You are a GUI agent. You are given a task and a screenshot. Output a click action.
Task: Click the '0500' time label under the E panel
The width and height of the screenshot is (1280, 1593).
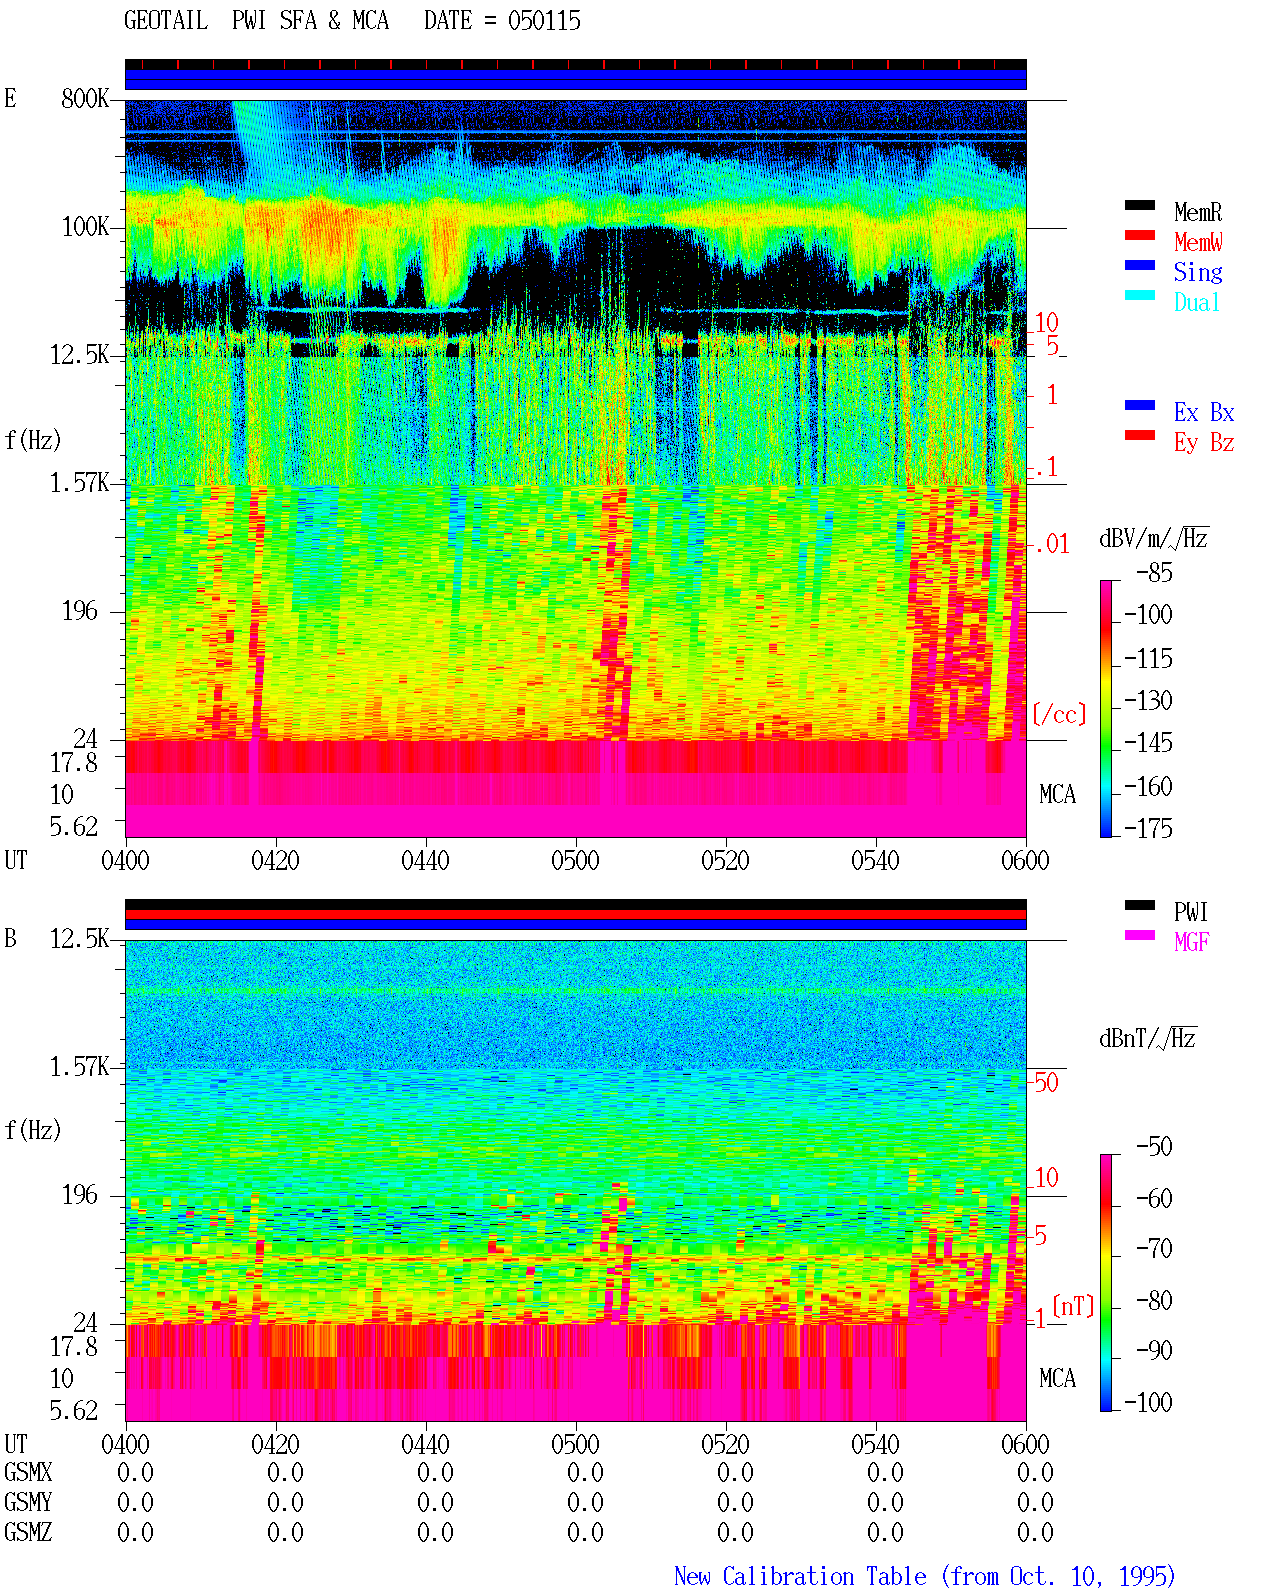coord(575,861)
